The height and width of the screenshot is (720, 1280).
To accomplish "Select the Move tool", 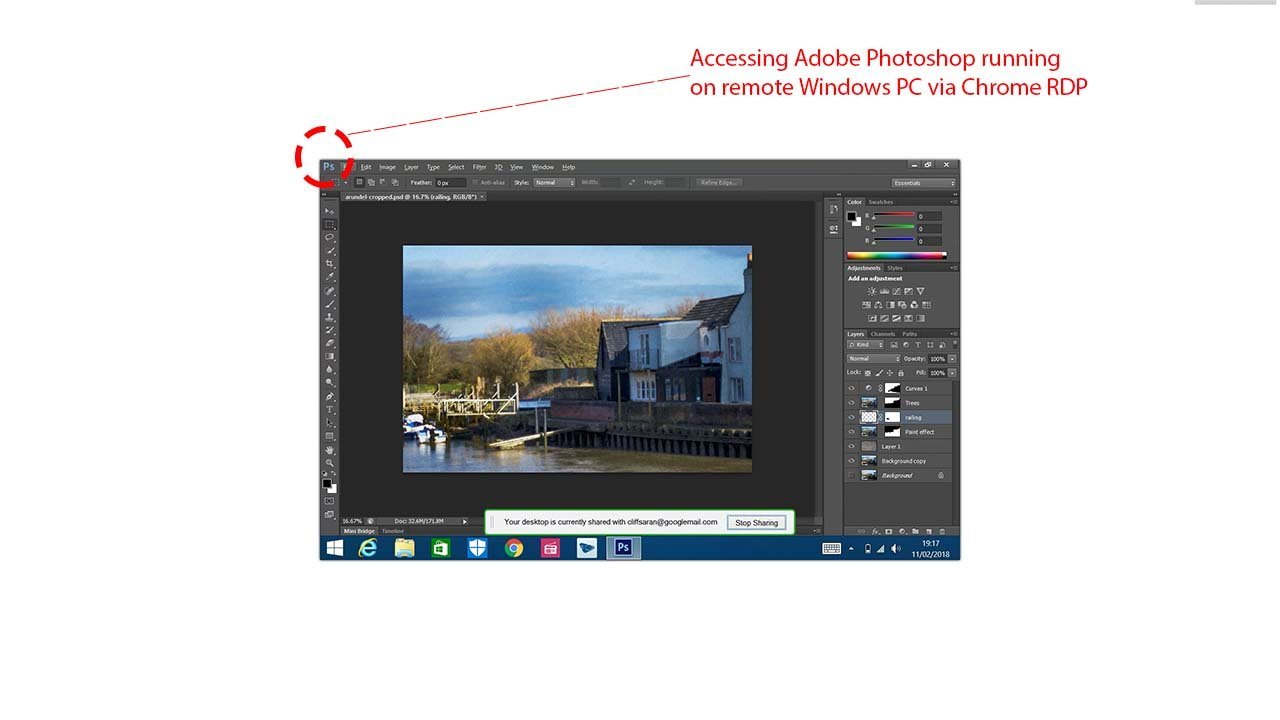I will tap(329, 211).
